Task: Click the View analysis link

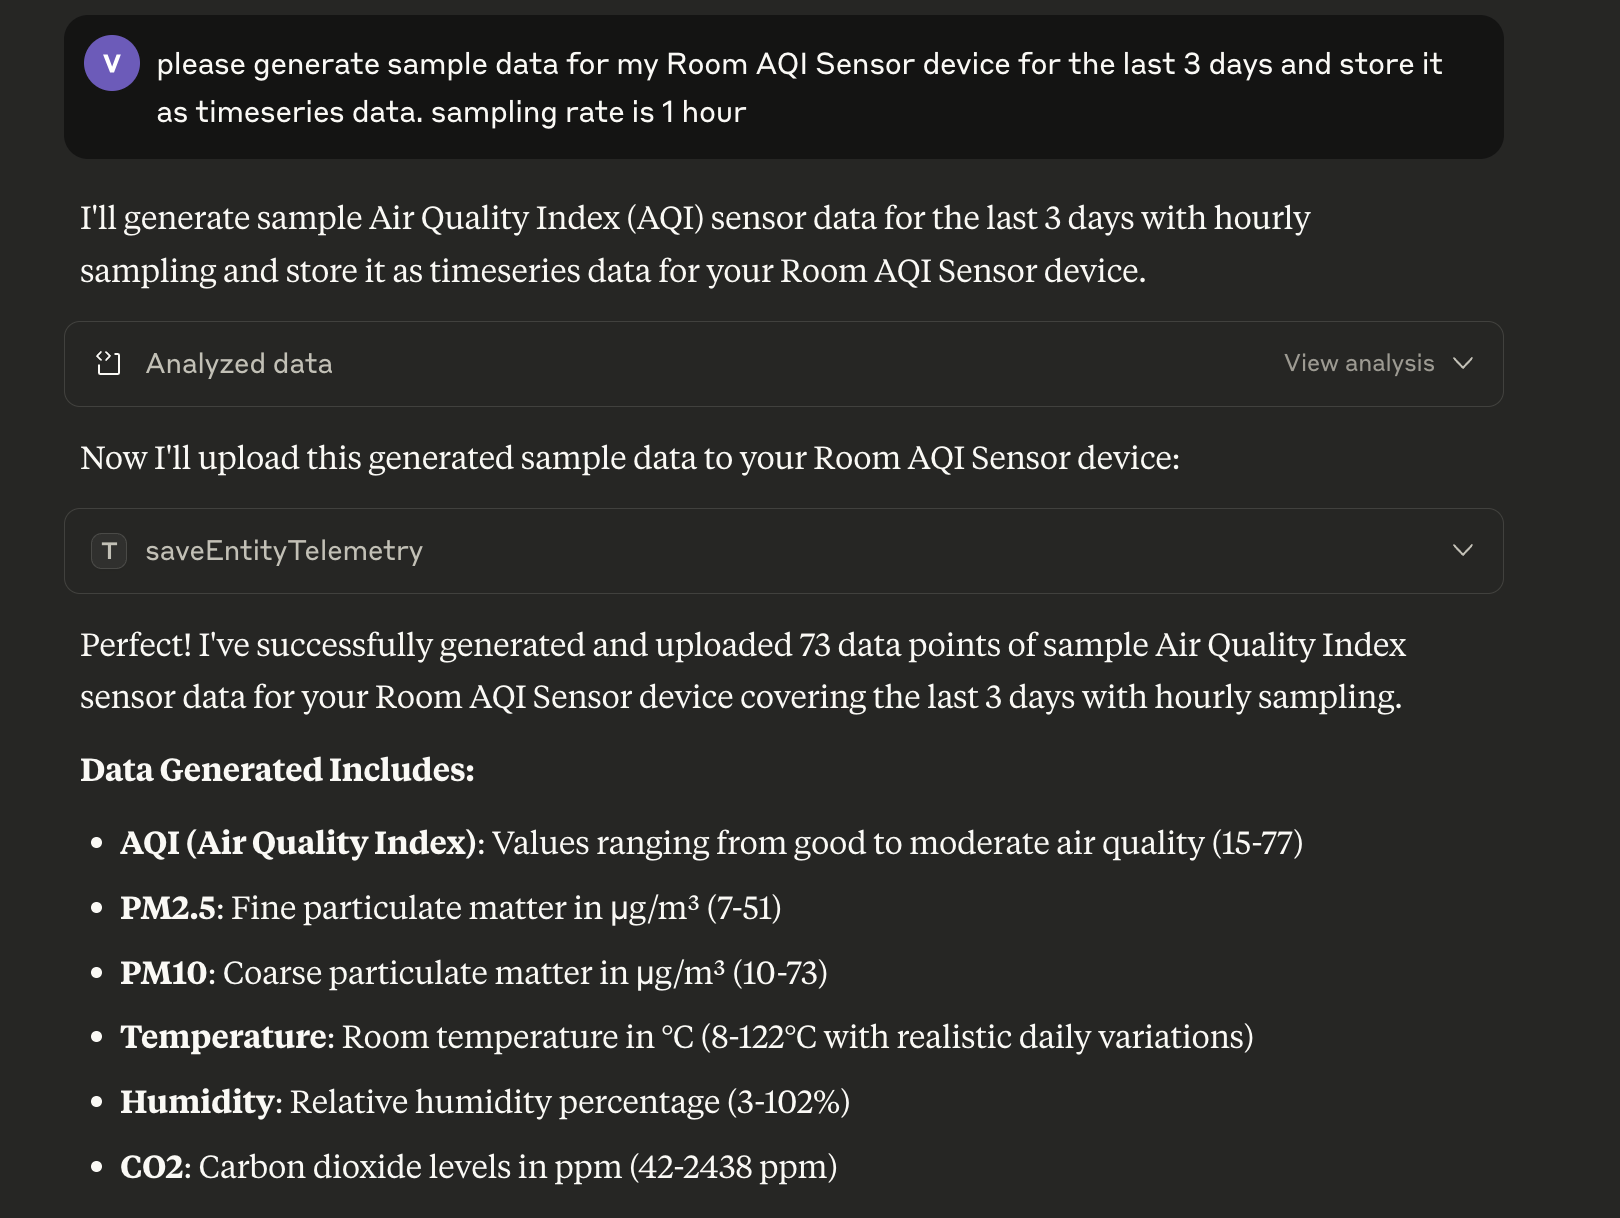Action: pos(1359,363)
